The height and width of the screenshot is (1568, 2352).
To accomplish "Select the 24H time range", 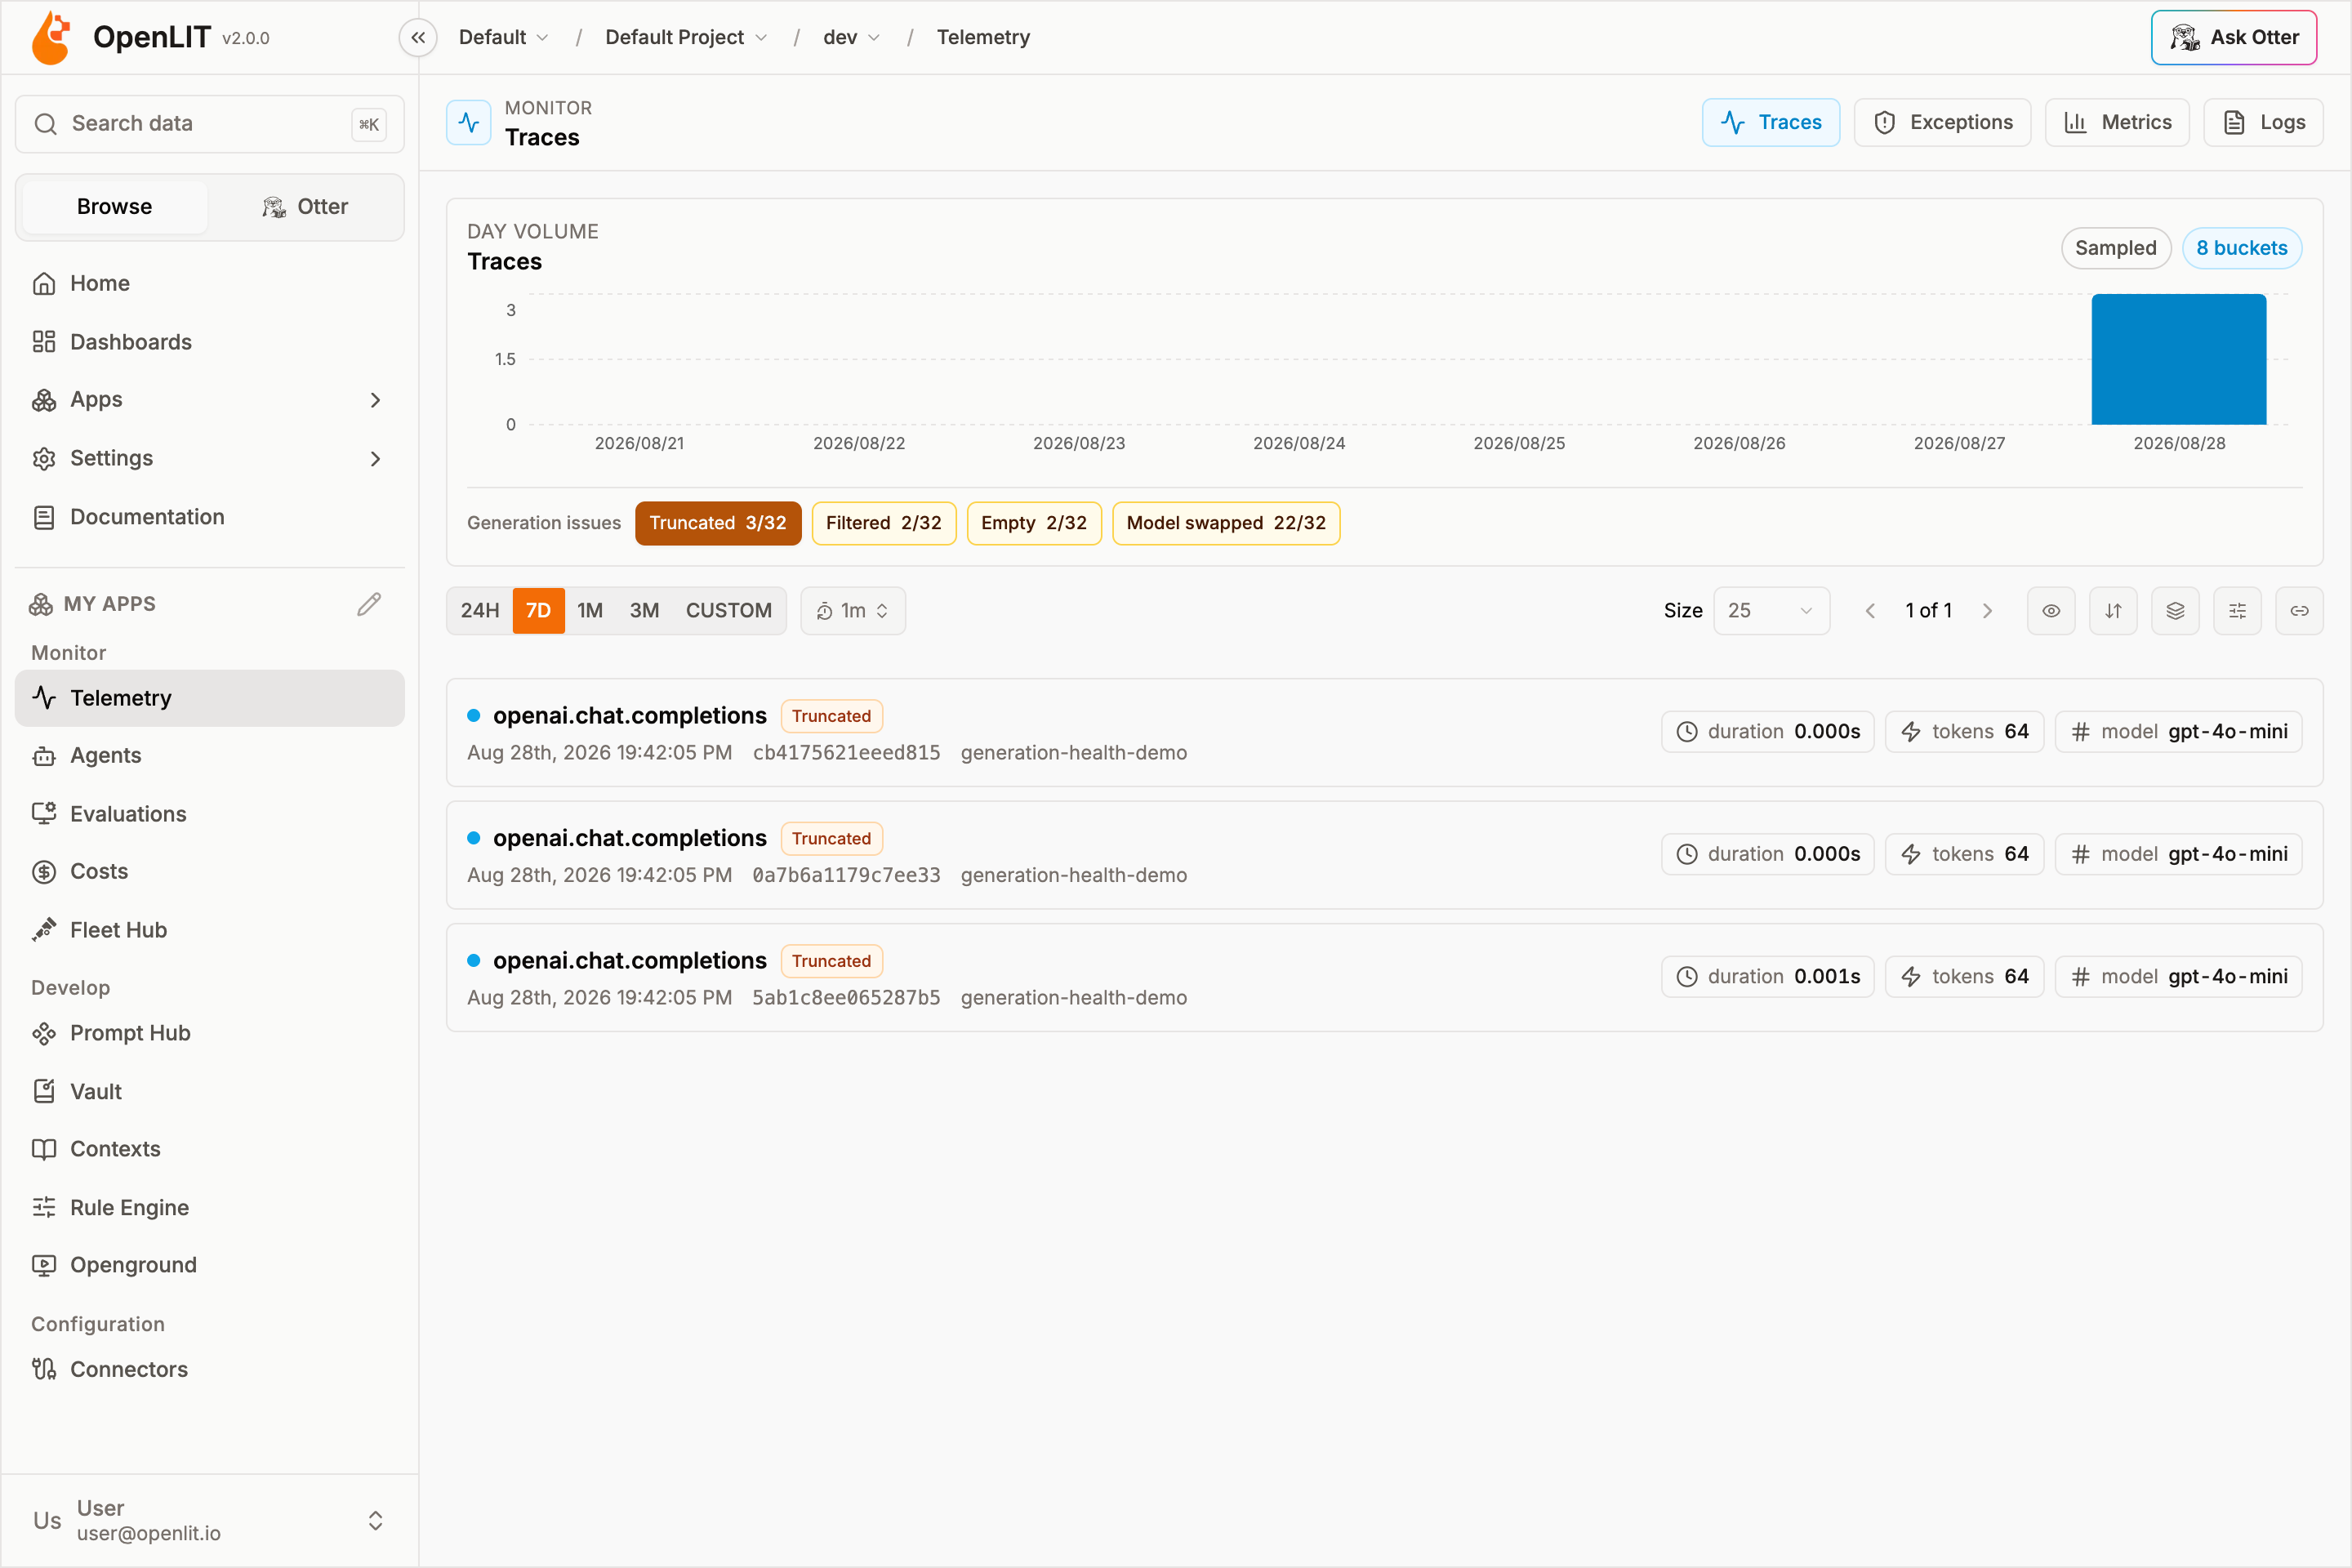I will 480,611.
